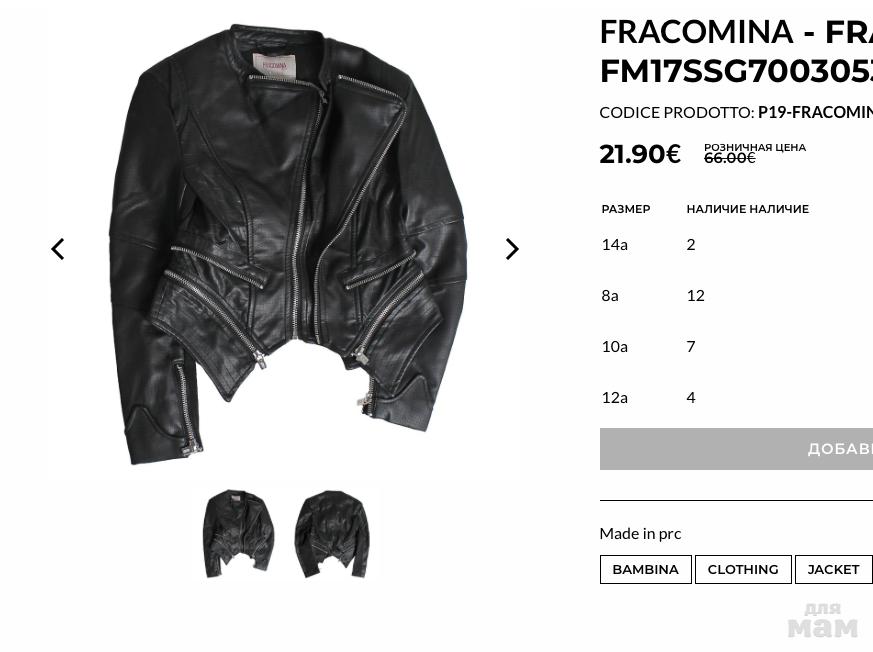The image size is (873, 652).
Task: Choose size 14a row
Action: click(x=614, y=244)
